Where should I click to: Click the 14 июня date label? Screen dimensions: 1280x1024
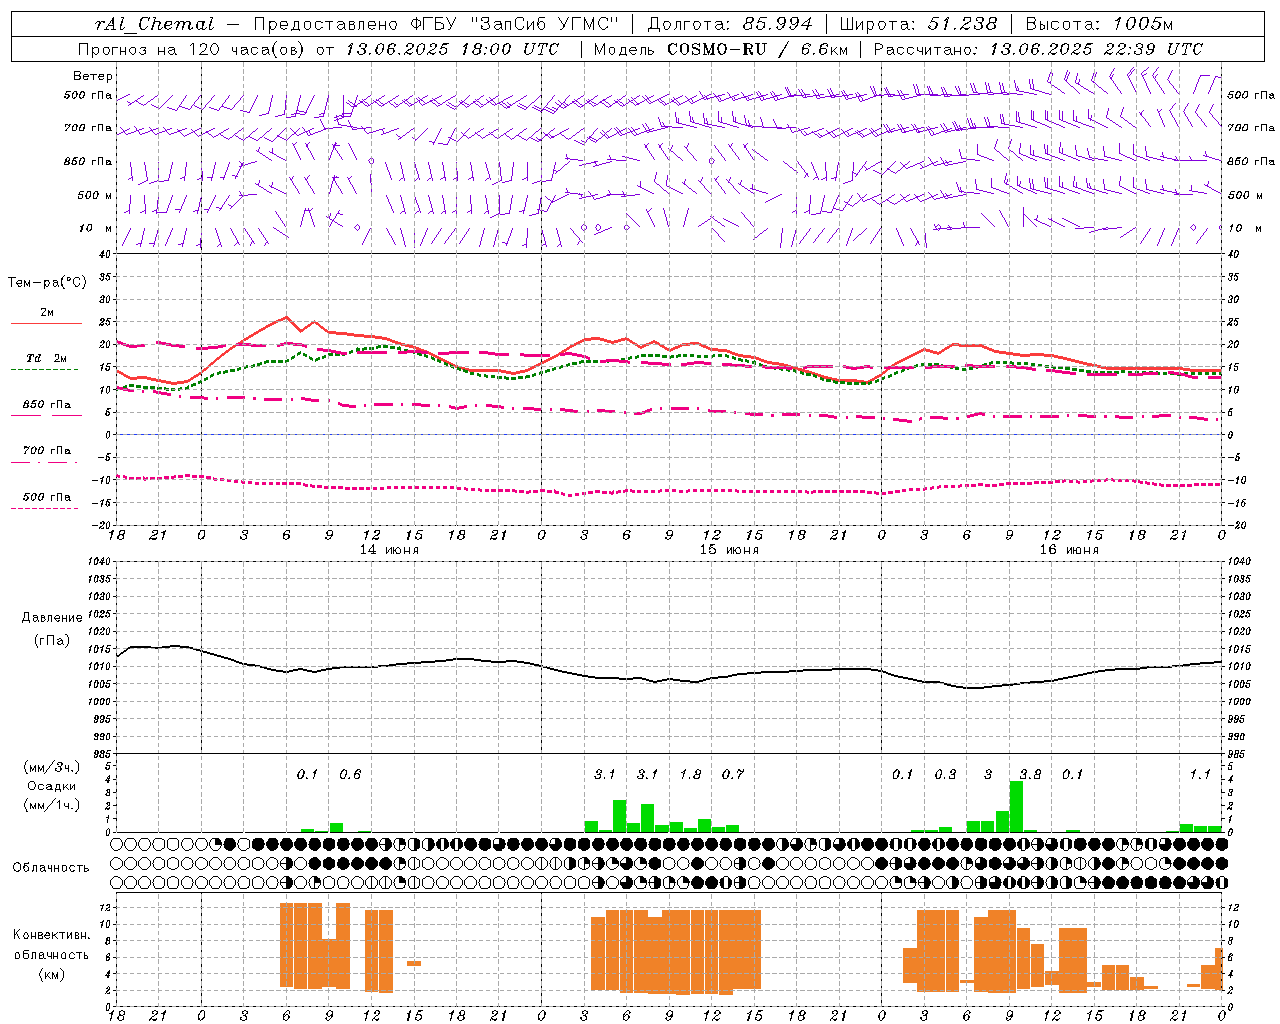click(389, 550)
